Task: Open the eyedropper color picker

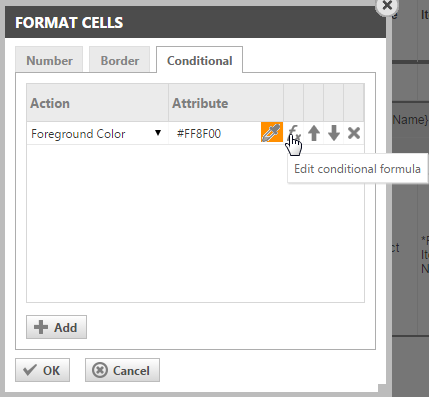Action: (272, 133)
